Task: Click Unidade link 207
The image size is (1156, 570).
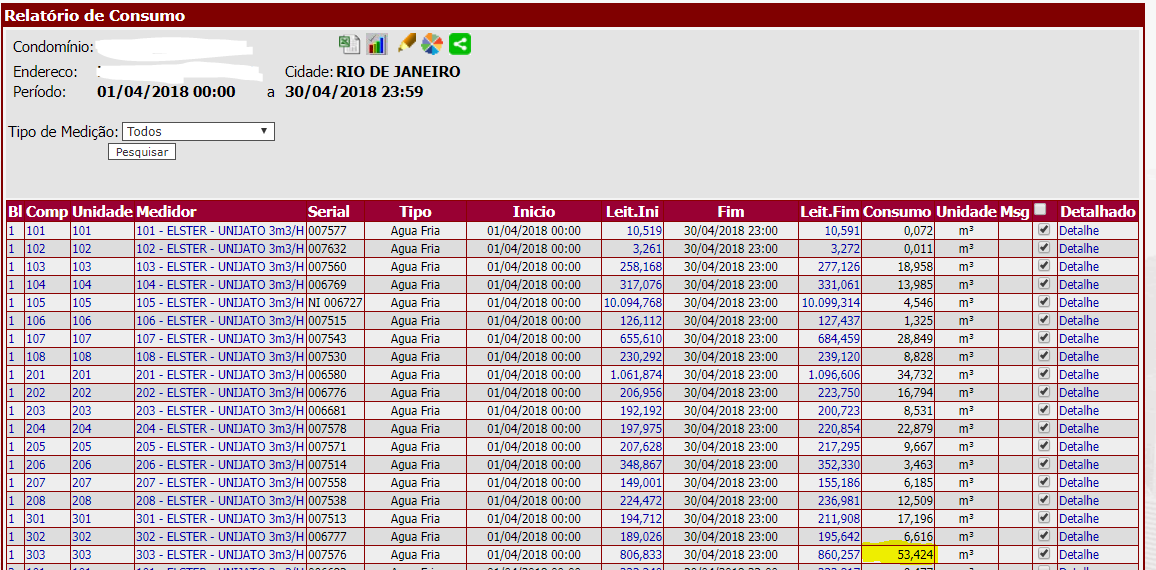Action: click(81, 483)
